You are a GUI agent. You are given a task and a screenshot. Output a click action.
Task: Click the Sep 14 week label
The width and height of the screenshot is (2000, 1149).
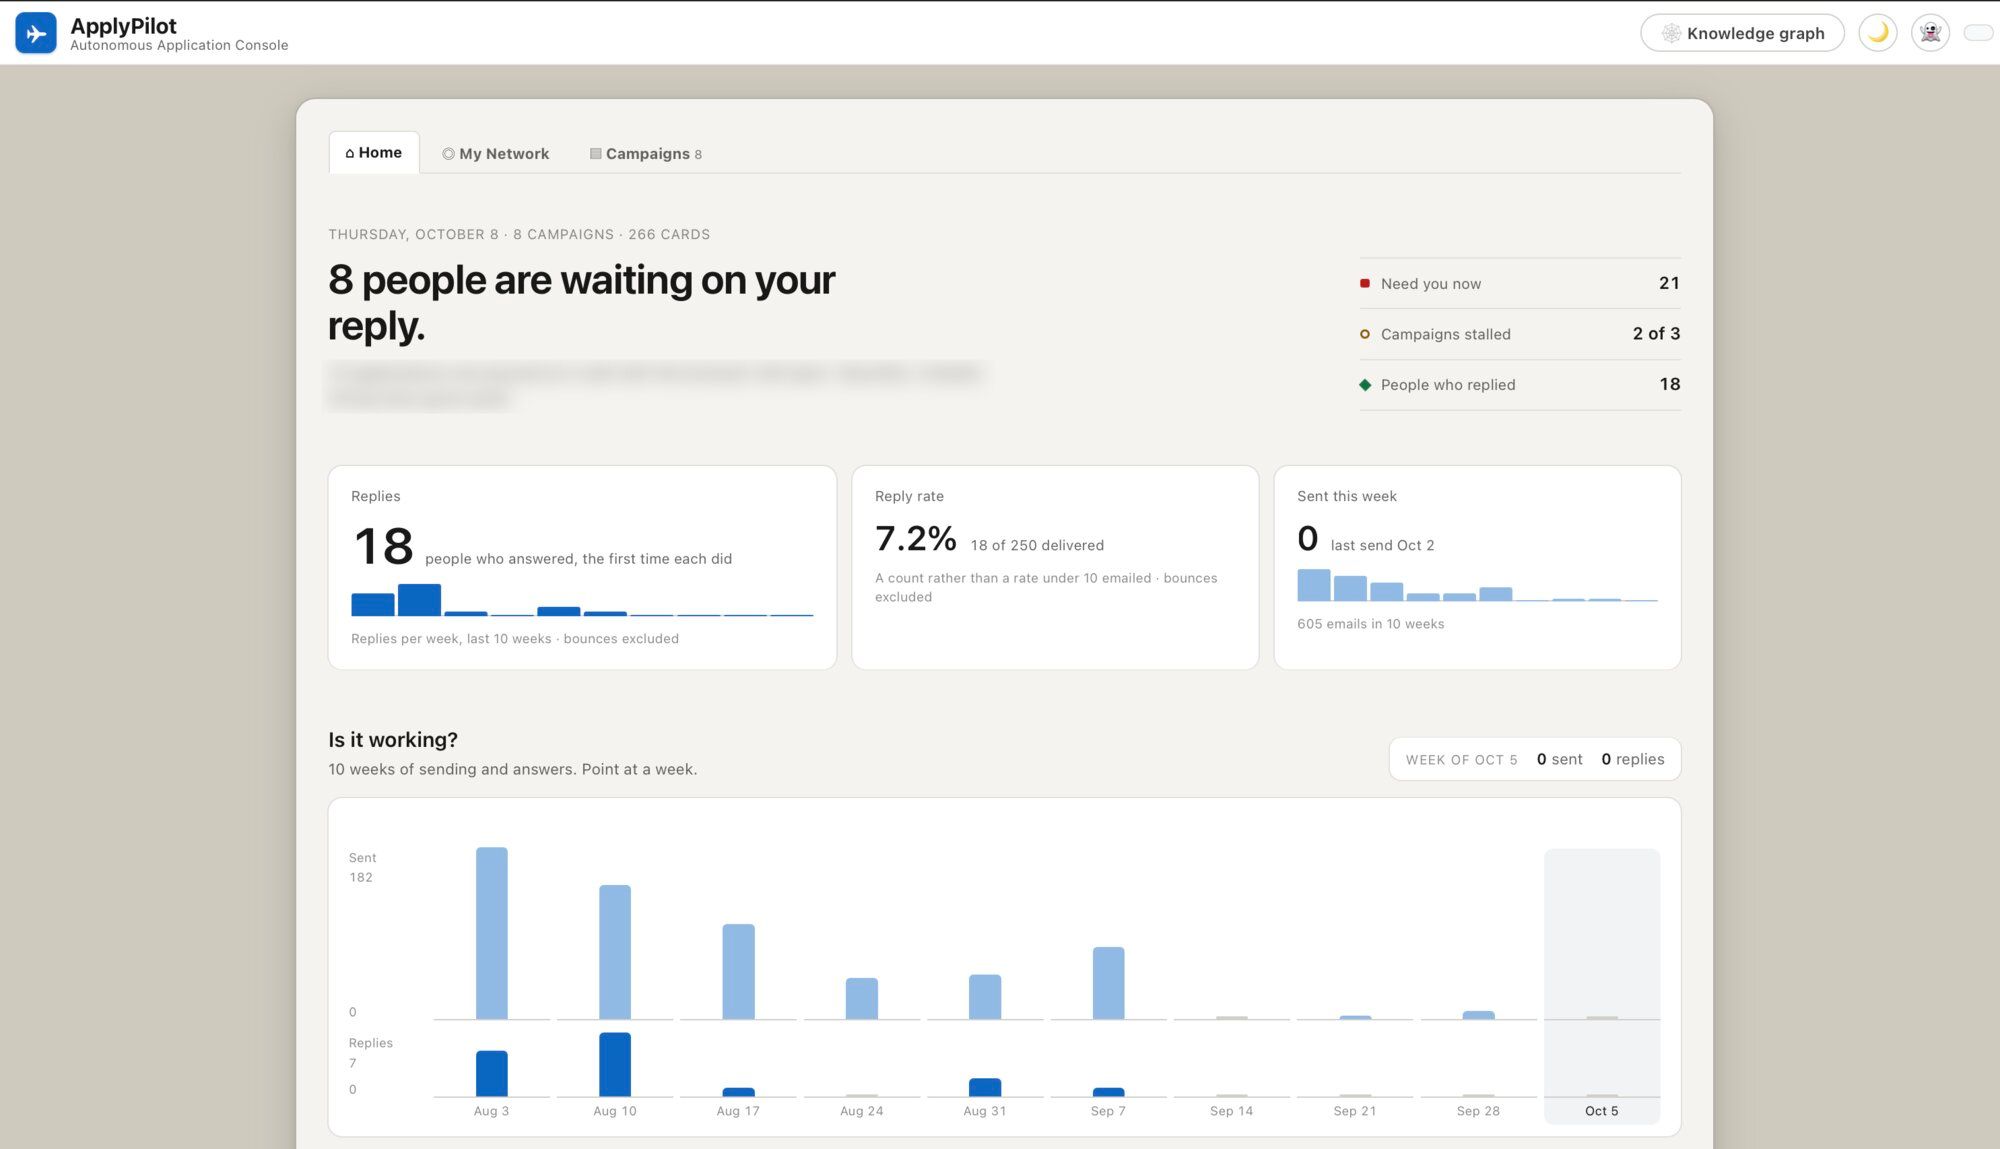pos(1231,1111)
